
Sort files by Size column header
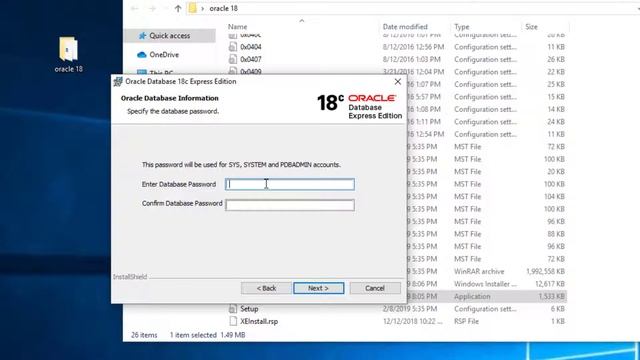pos(531,27)
